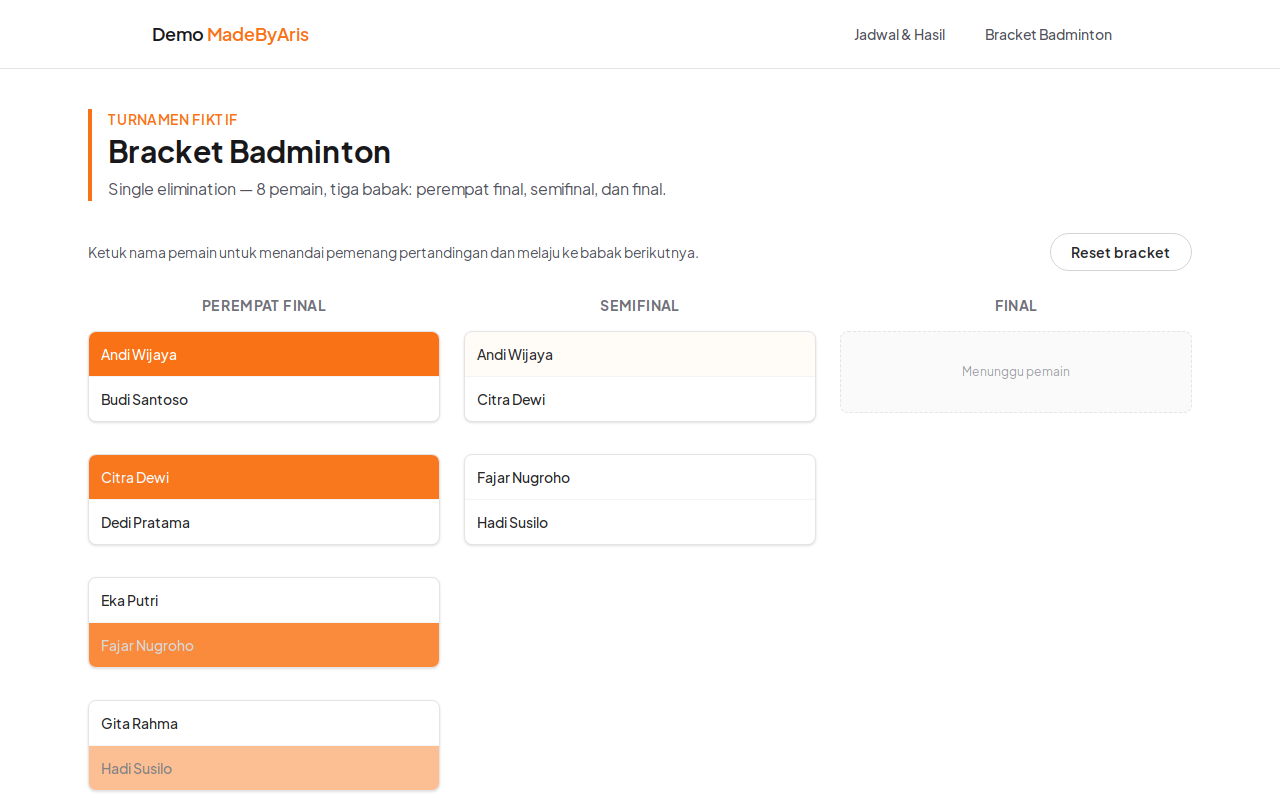The height and width of the screenshot is (800, 1280).
Task: Select Hadi Susilo in the quarterfinal column
Action: [x=264, y=768]
